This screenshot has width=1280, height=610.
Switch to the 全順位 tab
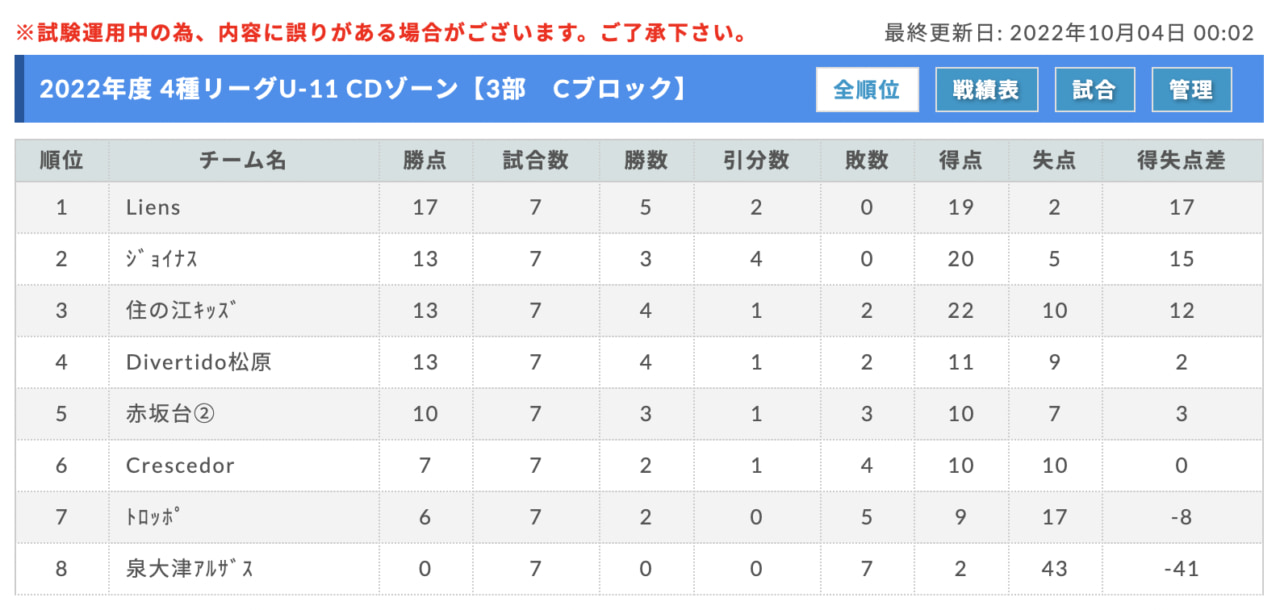(x=867, y=89)
